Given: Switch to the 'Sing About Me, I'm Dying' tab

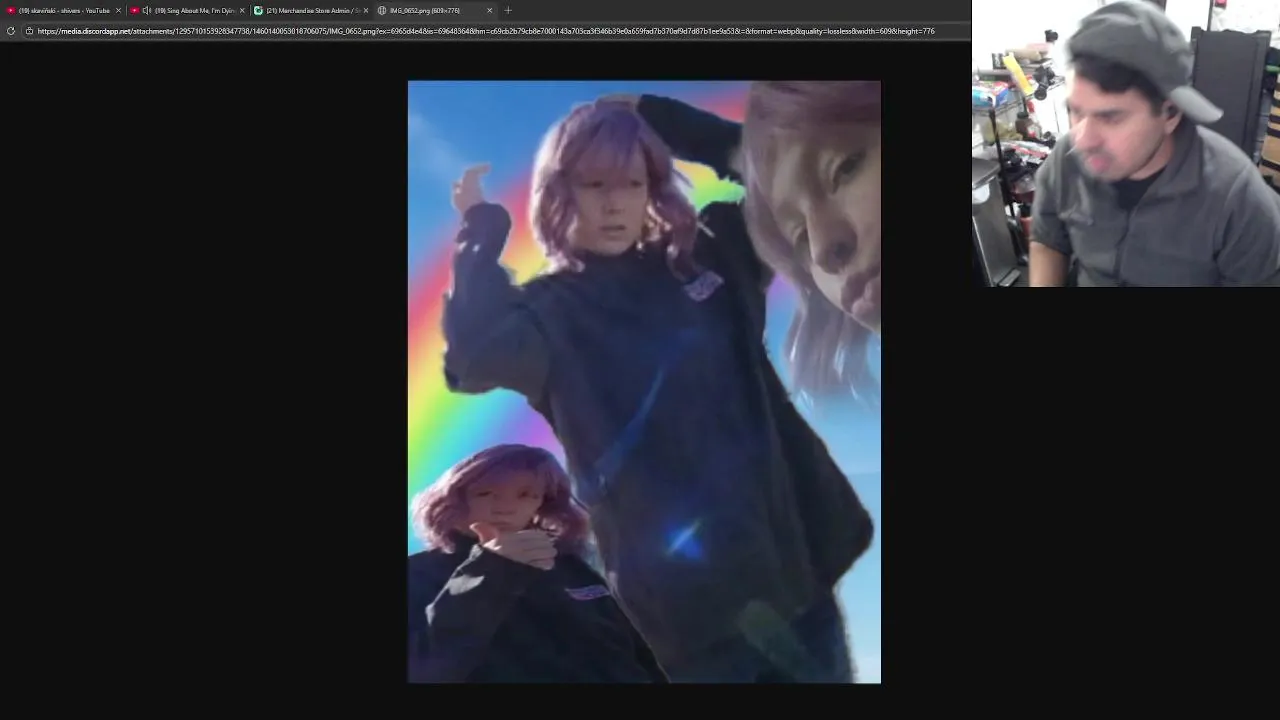Looking at the screenshot, I should coord(188,10).
